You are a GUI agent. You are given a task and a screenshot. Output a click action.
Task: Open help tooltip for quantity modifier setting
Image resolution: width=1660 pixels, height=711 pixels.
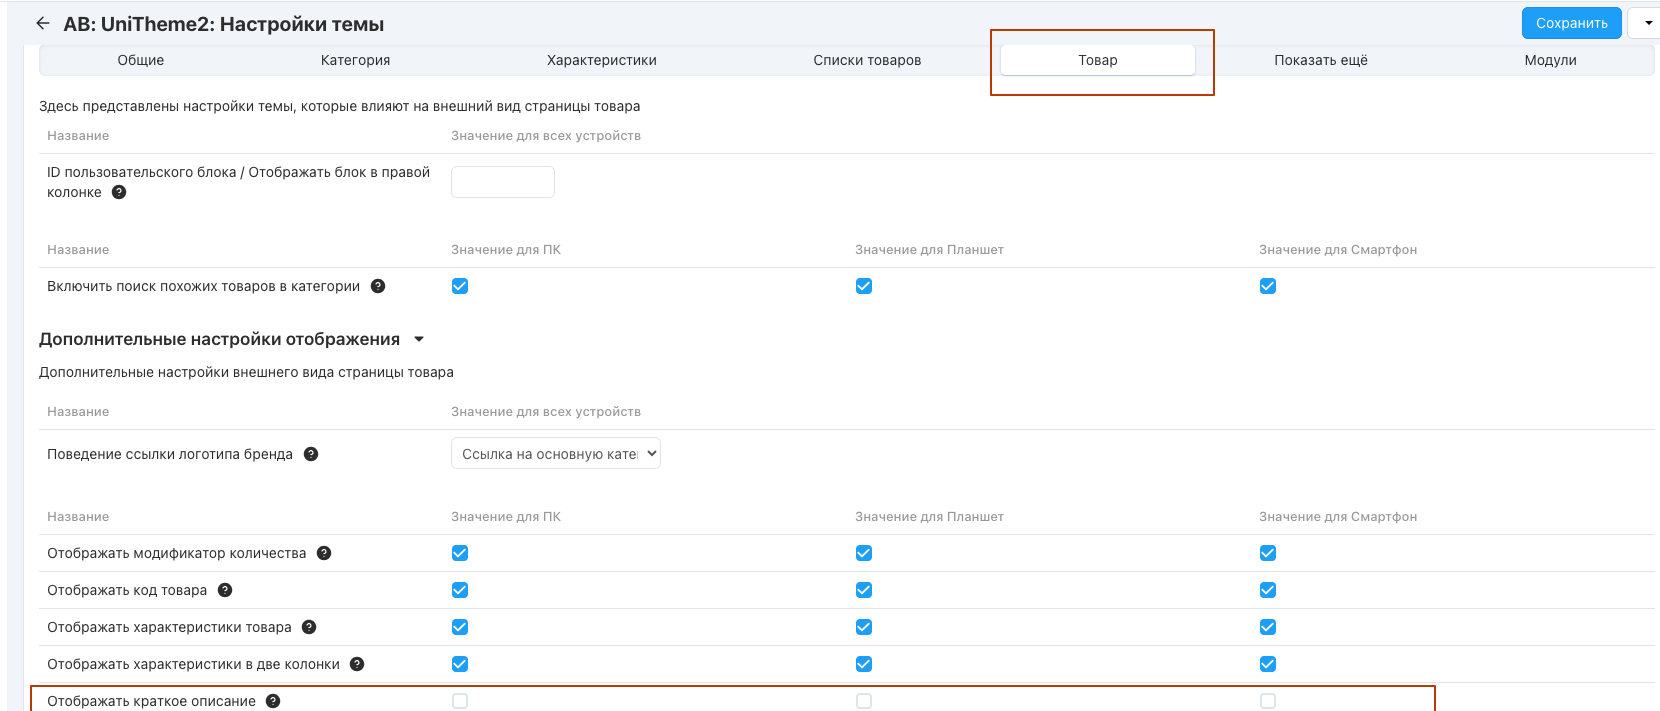pos(324,553)
